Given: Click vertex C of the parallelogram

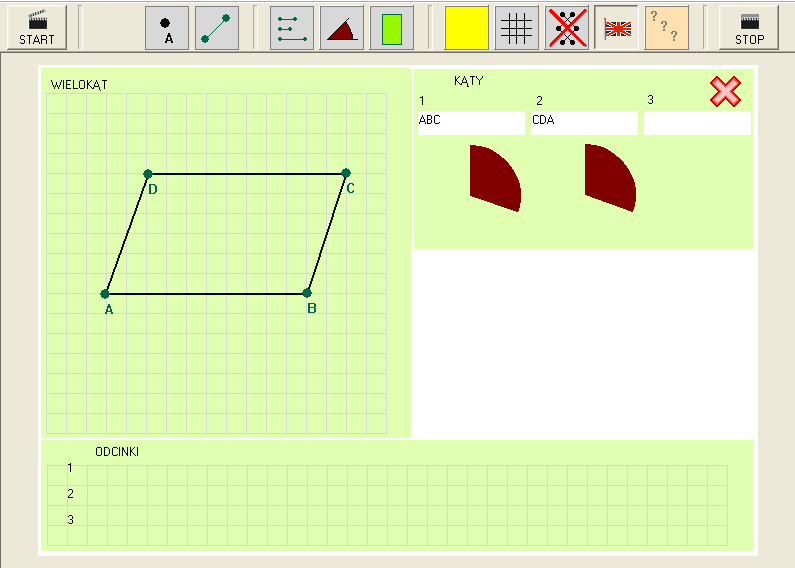Looking at the screenshot, I should pos(346,173).
